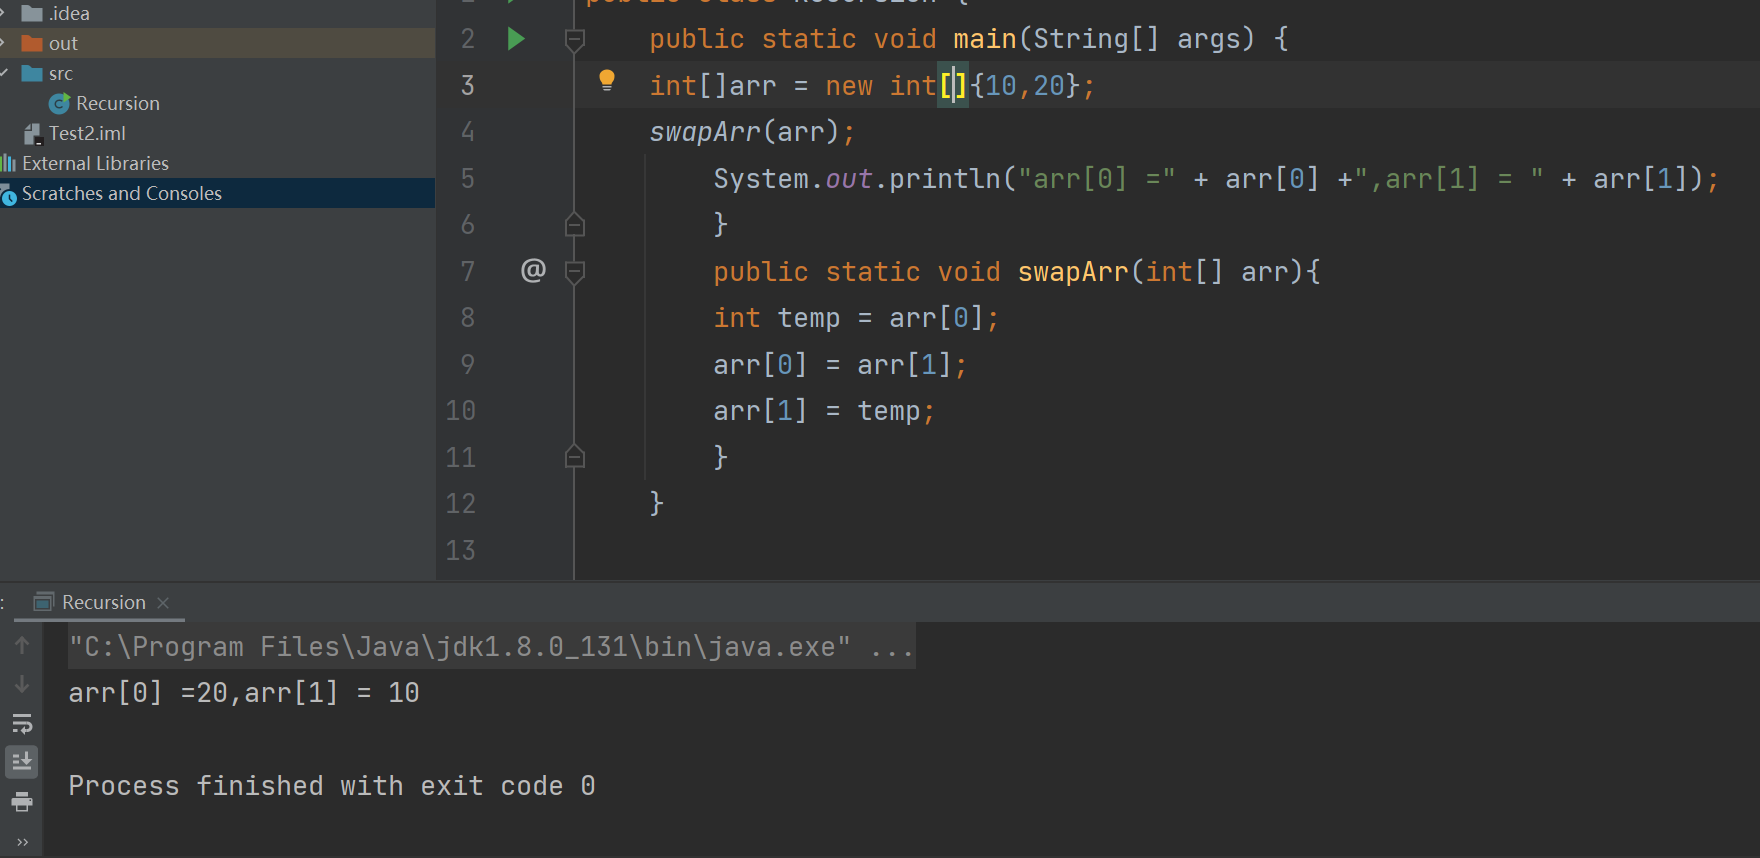Click the Recursion class icon in tree
Viewport: 1760px width, 858px height.
point(59,103)
